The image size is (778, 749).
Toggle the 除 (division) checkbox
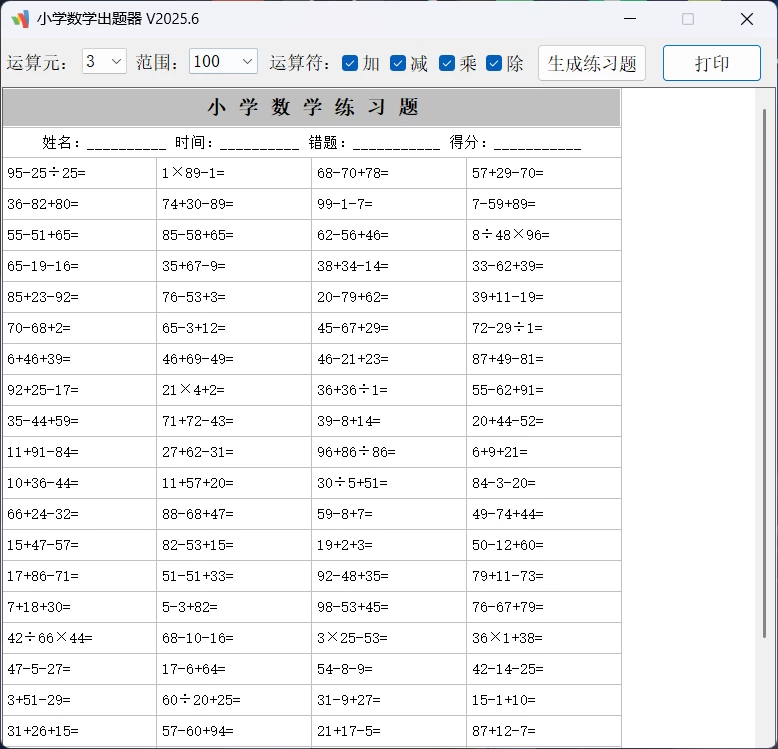(494, 63)
